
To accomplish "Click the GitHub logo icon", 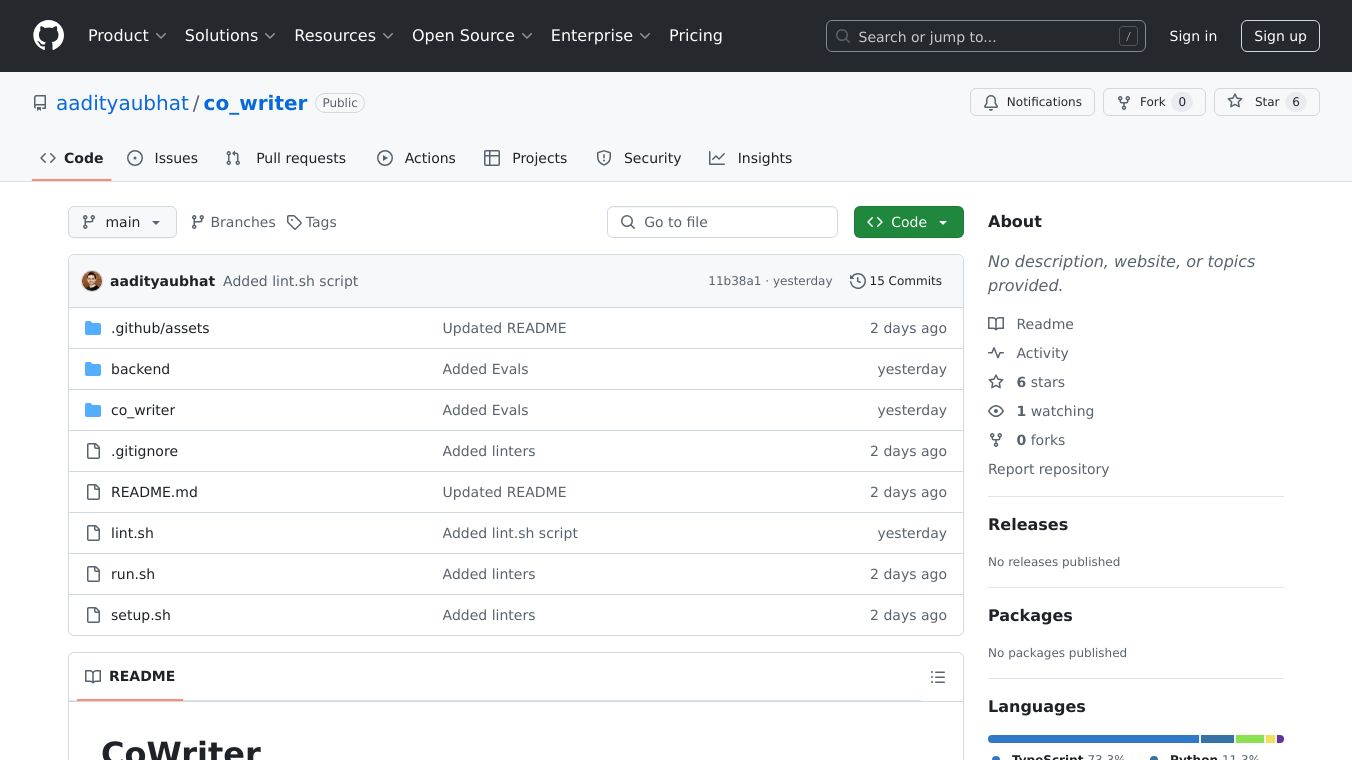I will coord(48,36).
